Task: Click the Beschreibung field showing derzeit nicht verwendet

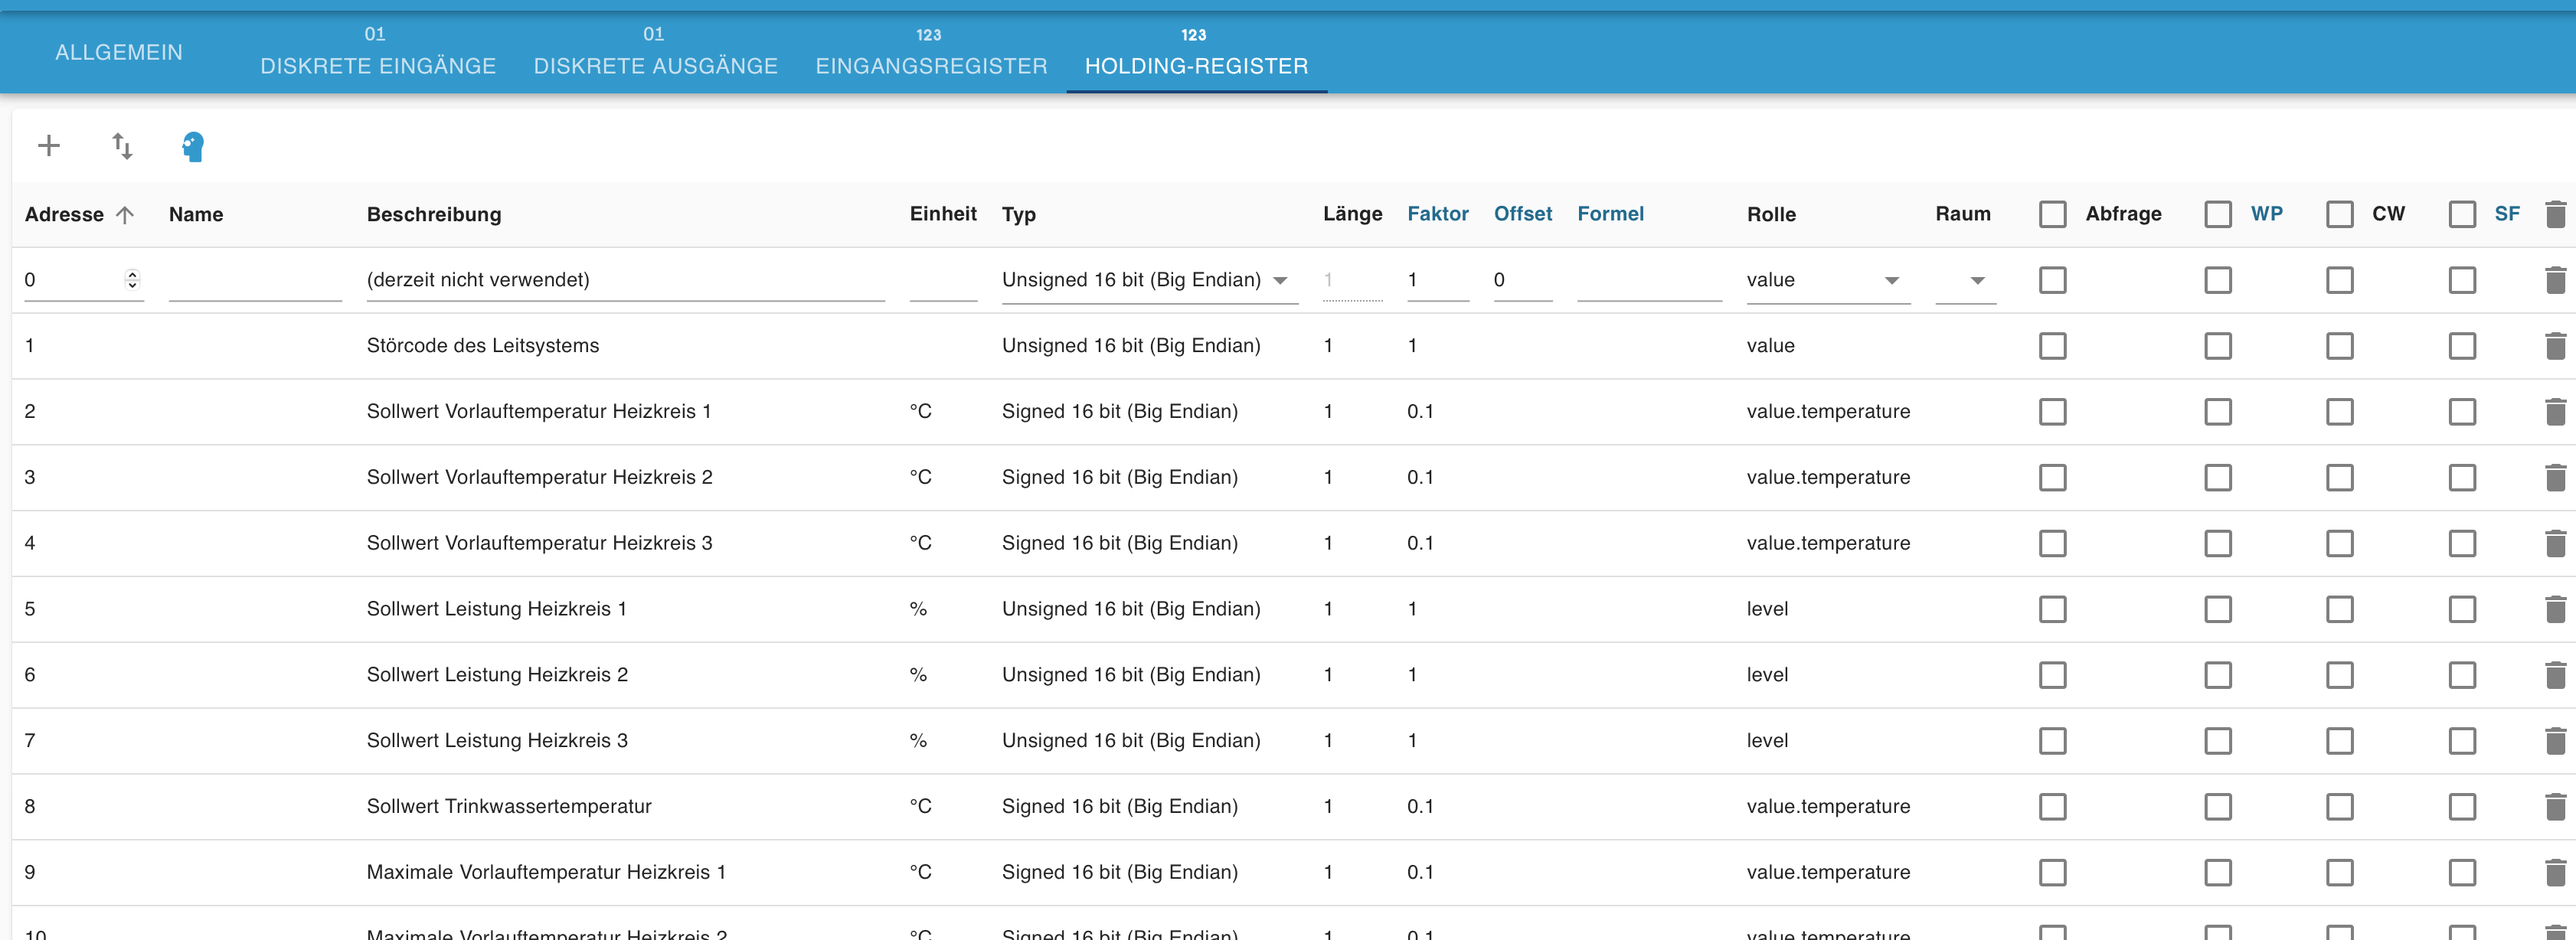Action: (x=624, y=280)
